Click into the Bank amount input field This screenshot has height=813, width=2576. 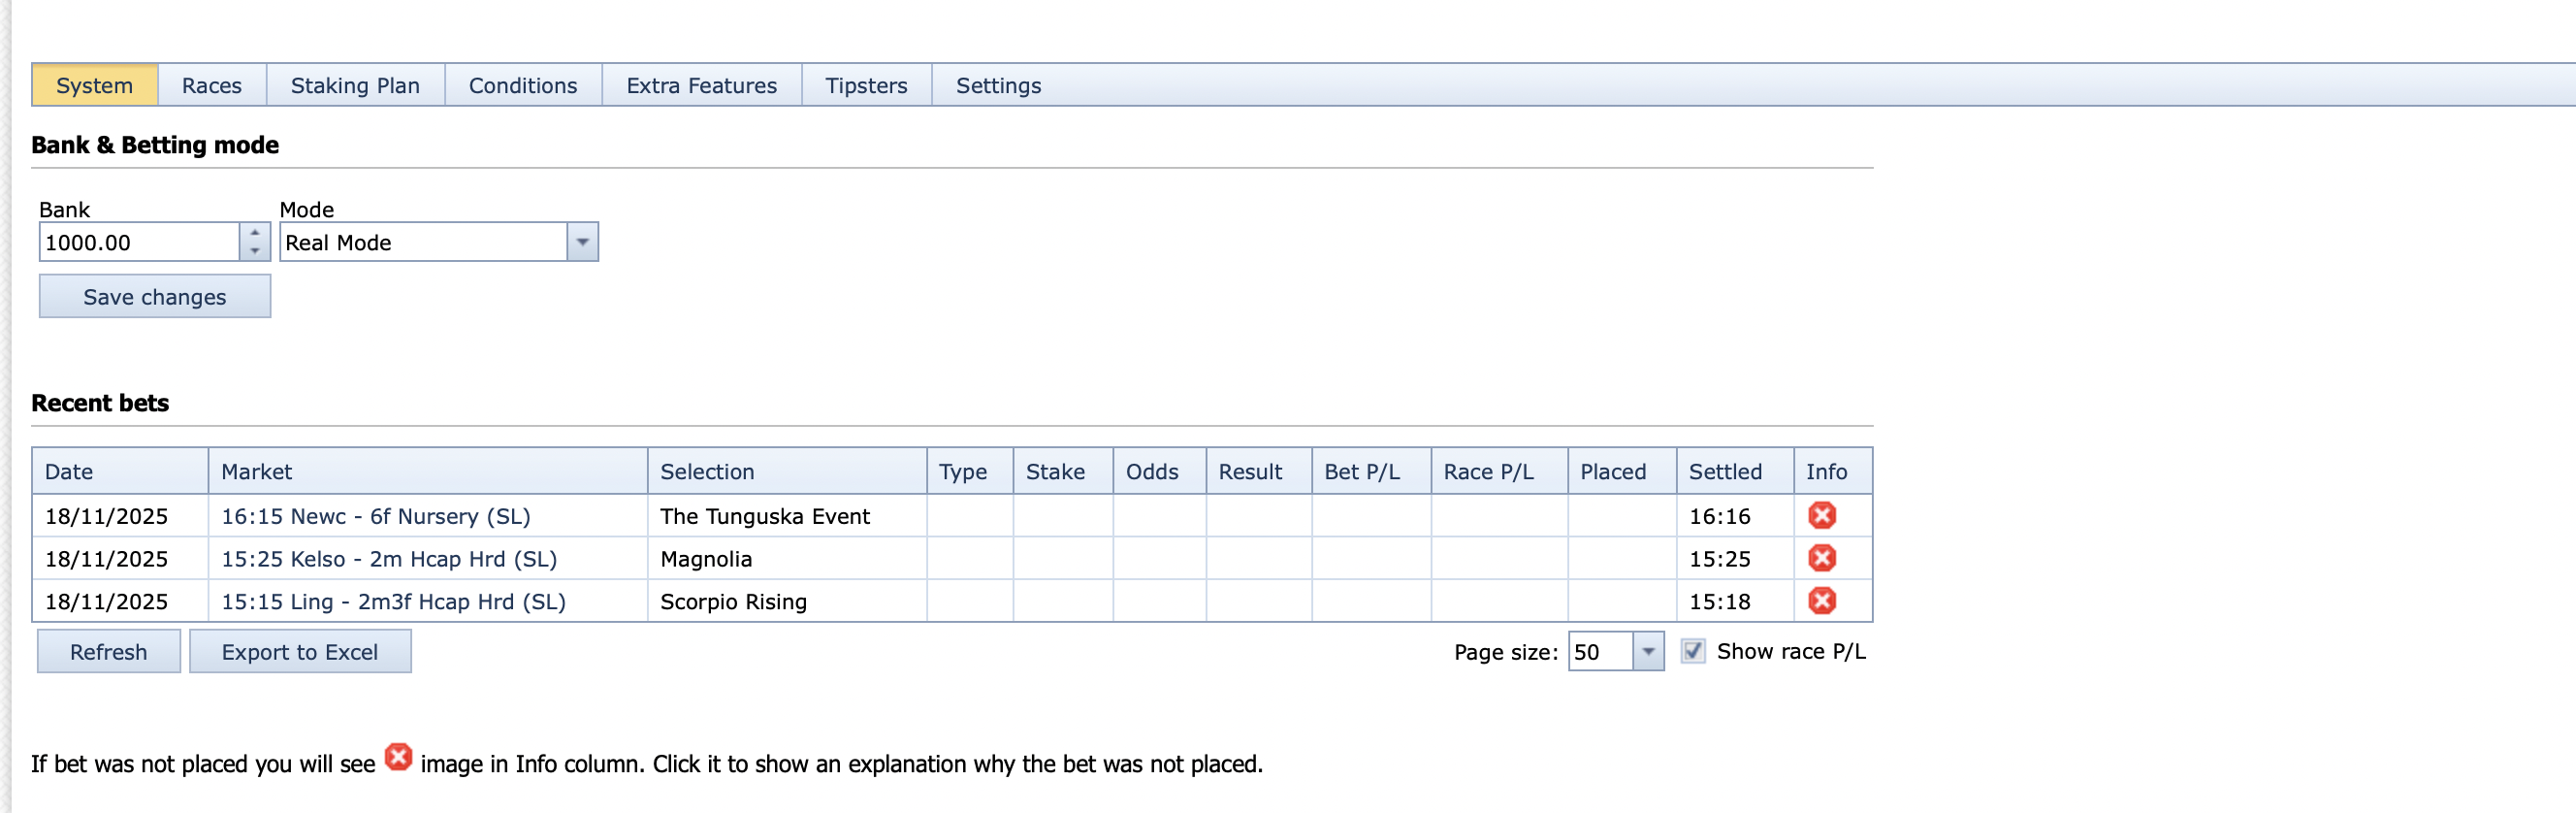[138, 242]
